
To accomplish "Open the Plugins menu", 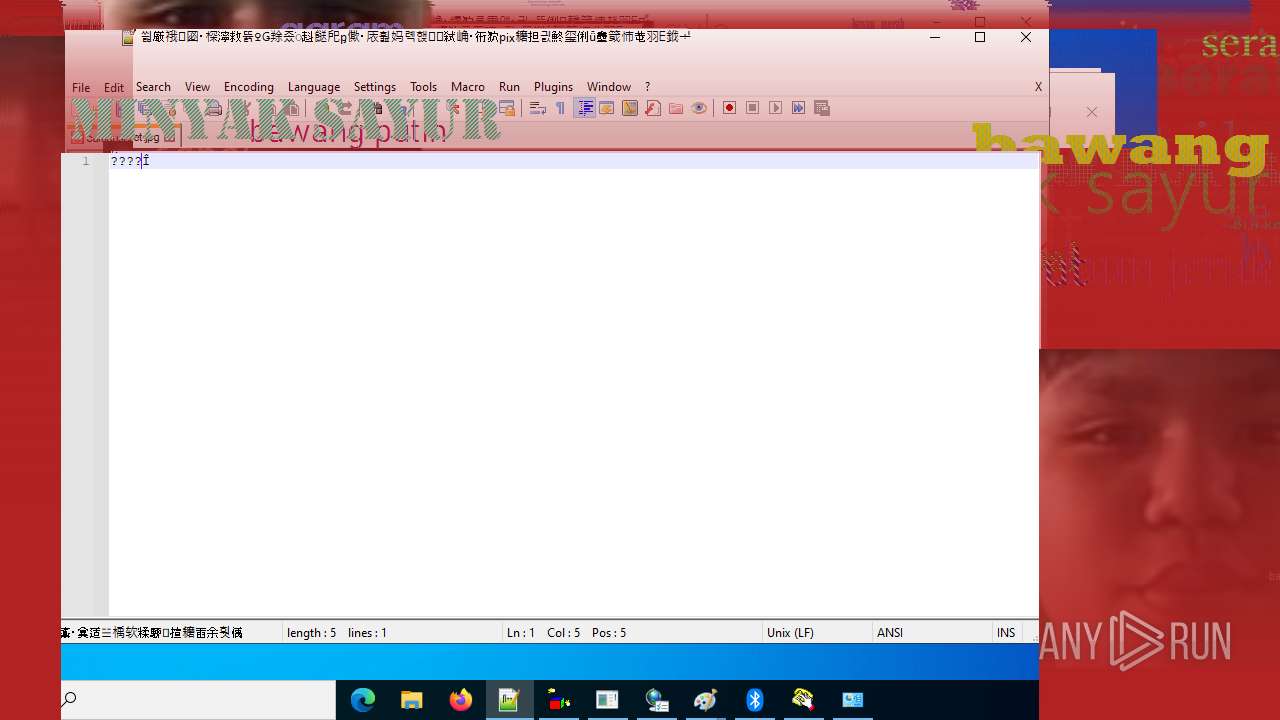I will (553, 87).
